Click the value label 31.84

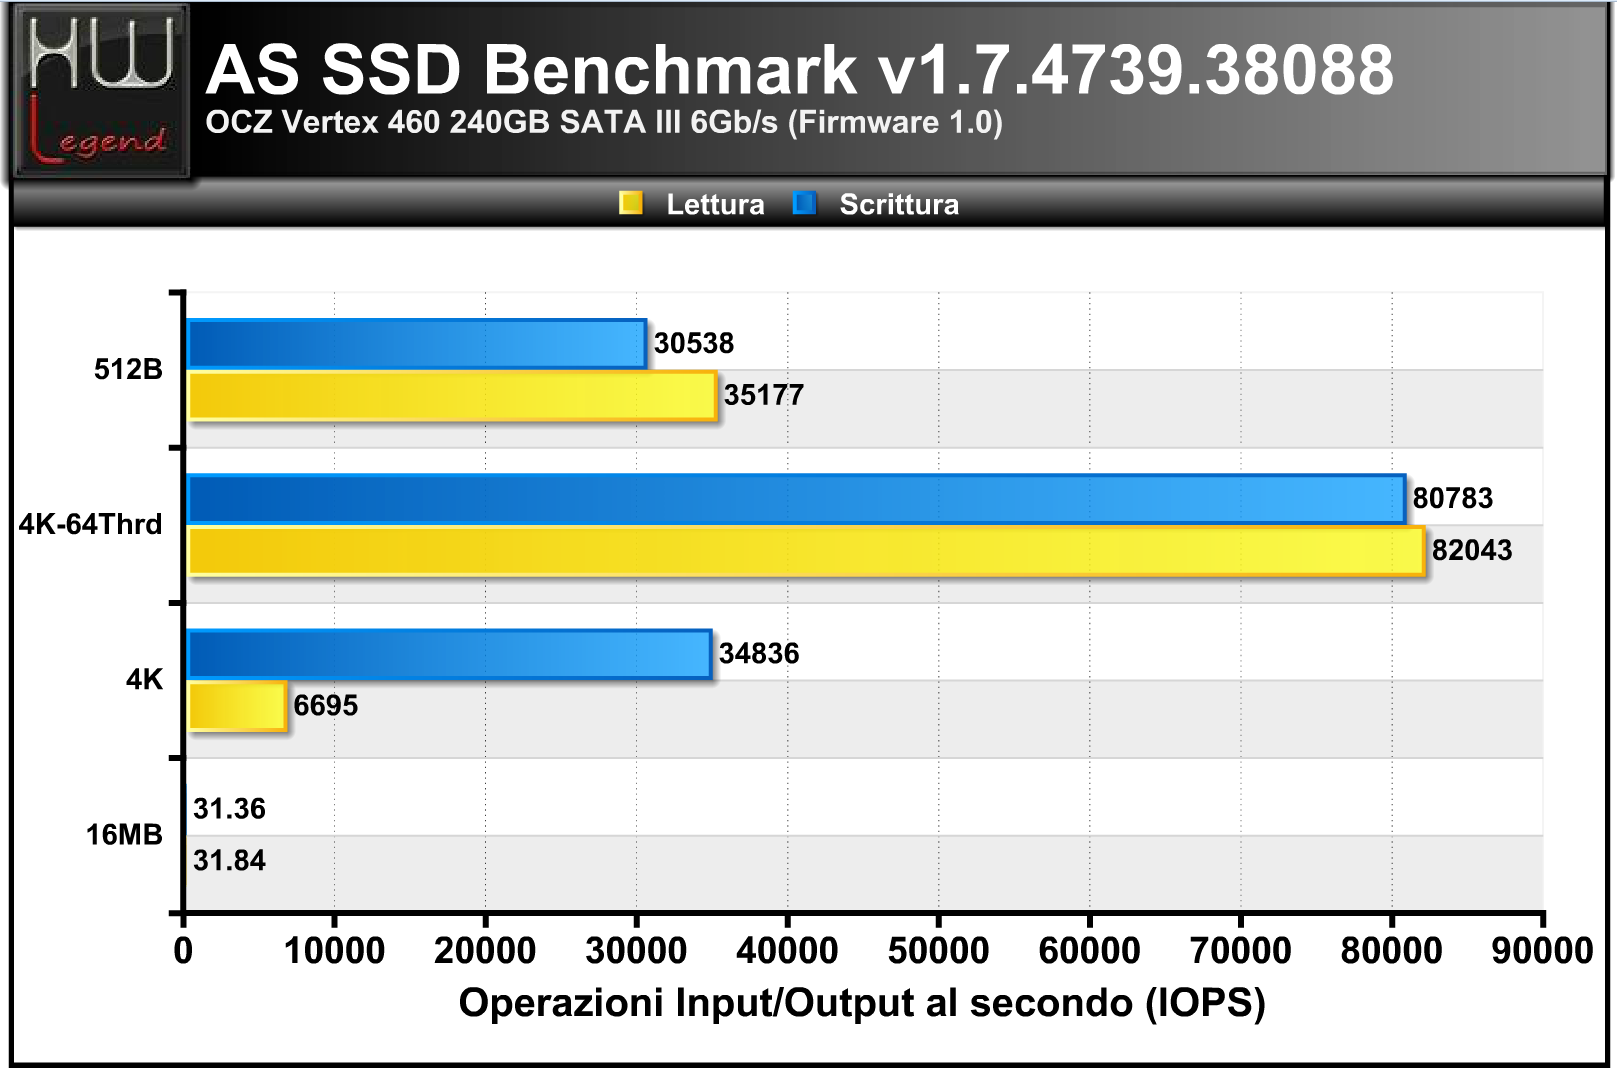(x=229, y=860)
